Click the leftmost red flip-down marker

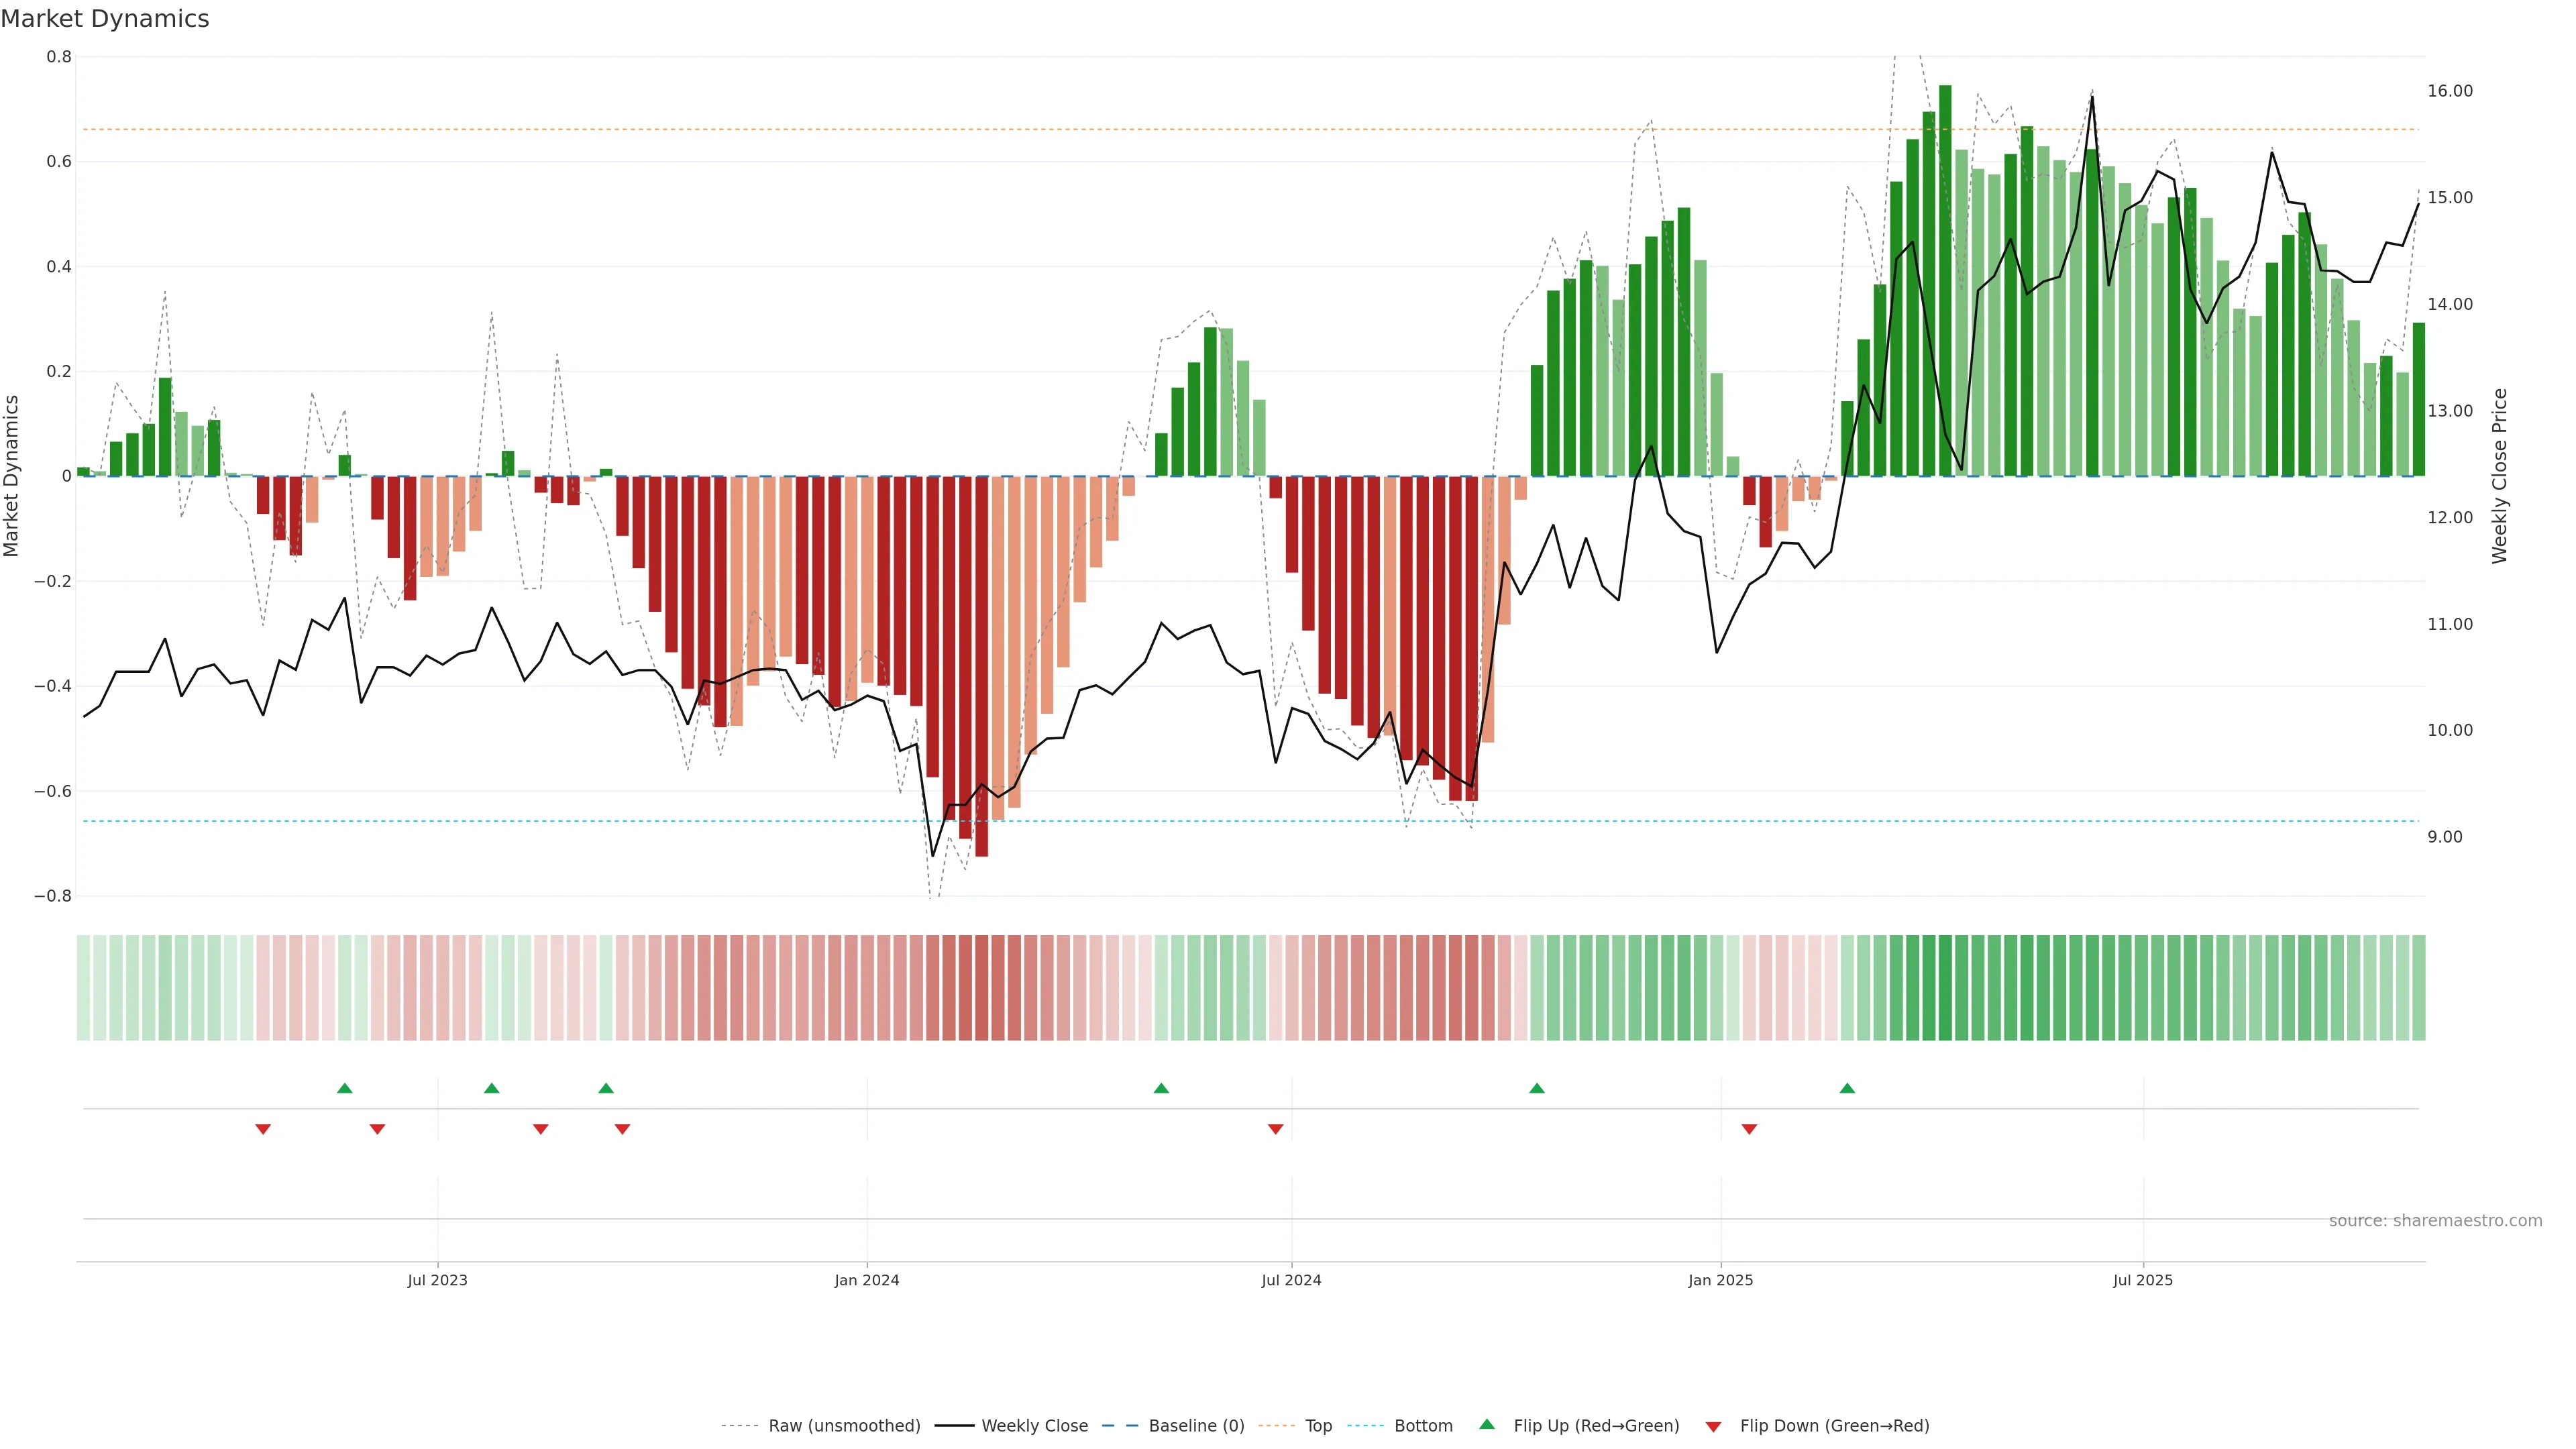point(263,1129)
